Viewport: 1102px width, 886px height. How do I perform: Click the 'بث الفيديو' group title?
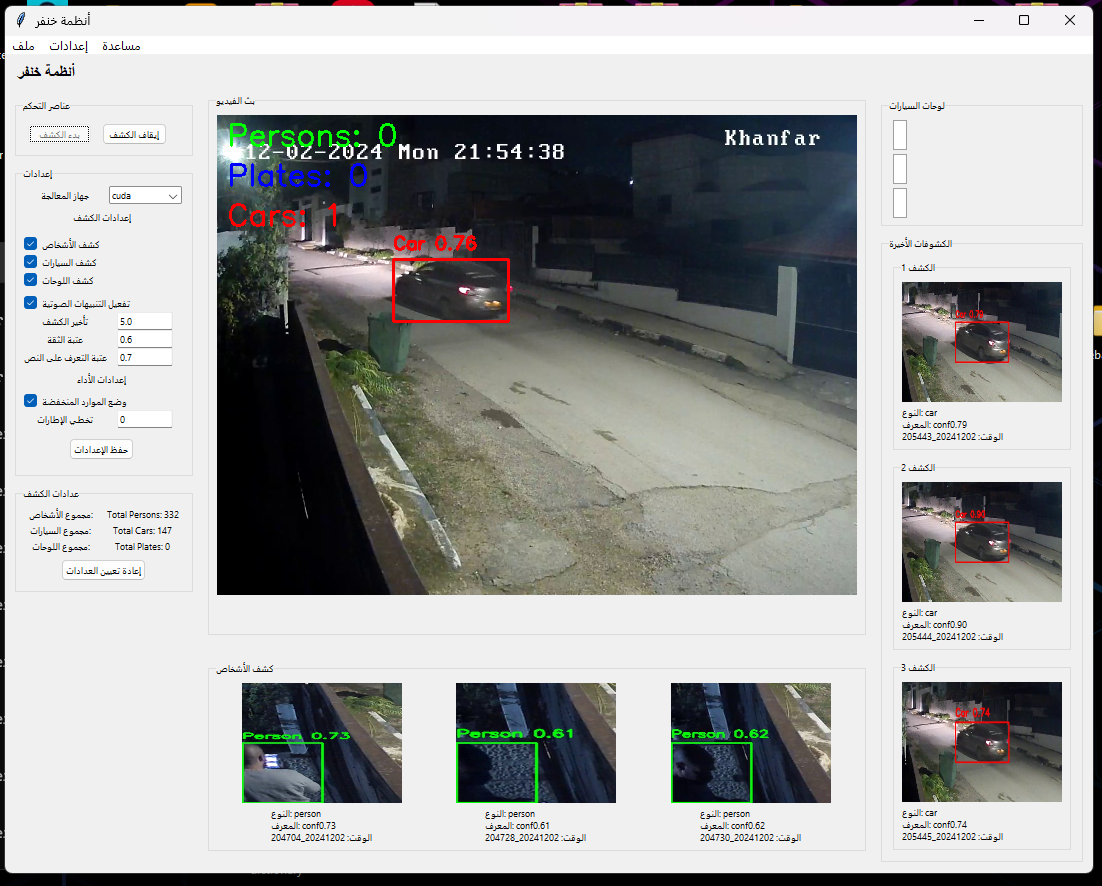[235, 101]
